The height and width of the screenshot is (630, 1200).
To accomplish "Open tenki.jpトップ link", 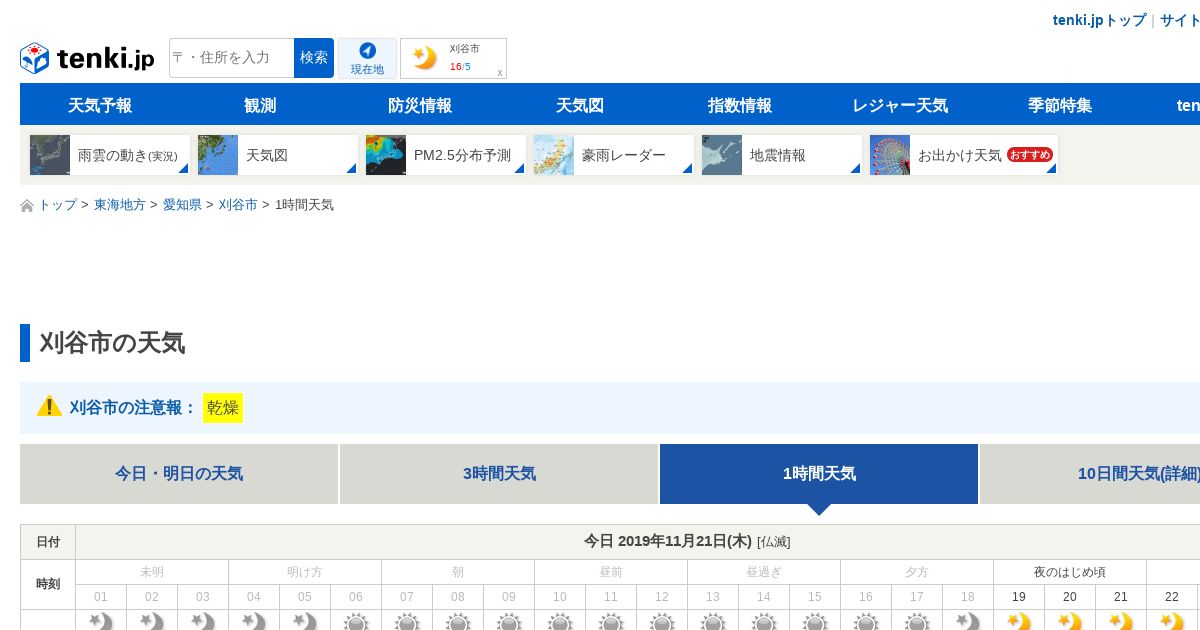I will click(1099, 20).
